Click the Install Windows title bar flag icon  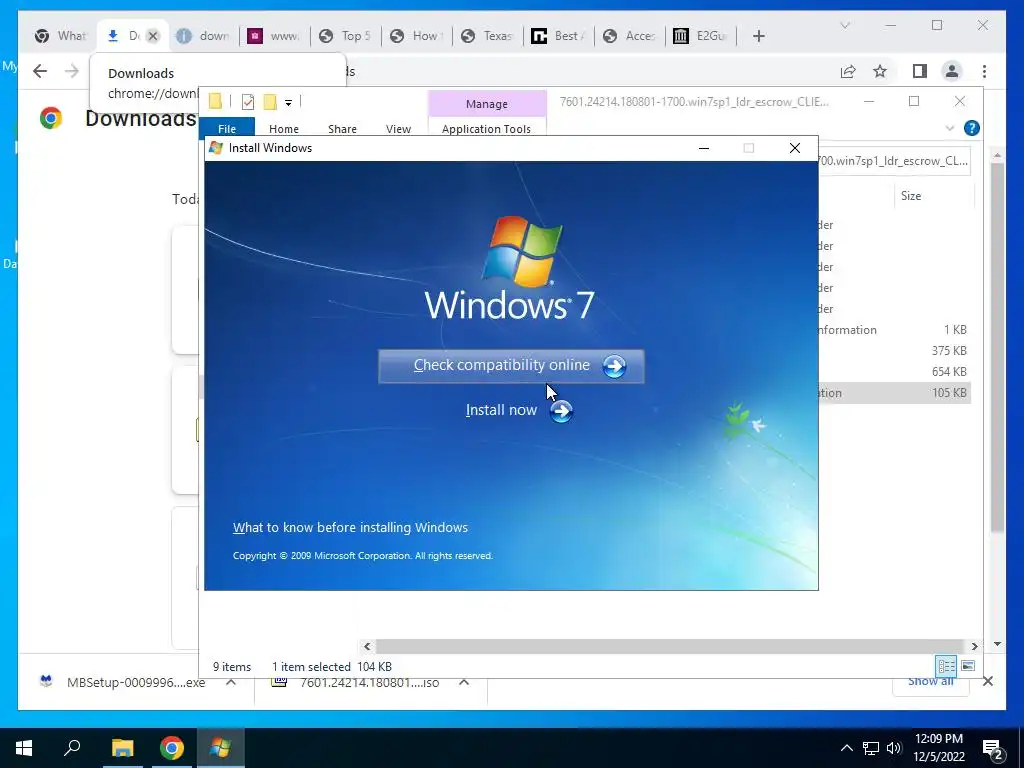click(x=216, y=148)
